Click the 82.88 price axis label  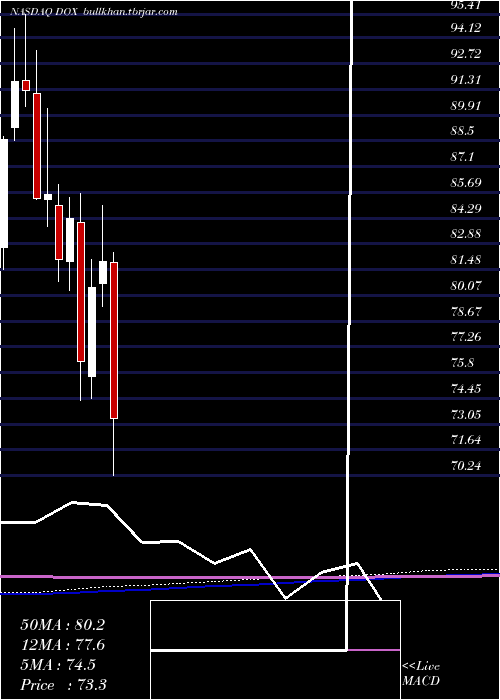(466, 234)
